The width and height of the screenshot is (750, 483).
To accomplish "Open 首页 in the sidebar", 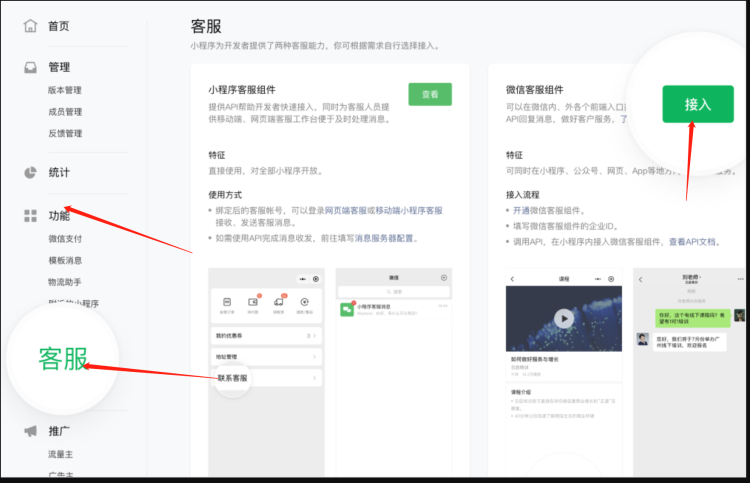I will coord(58,26).
